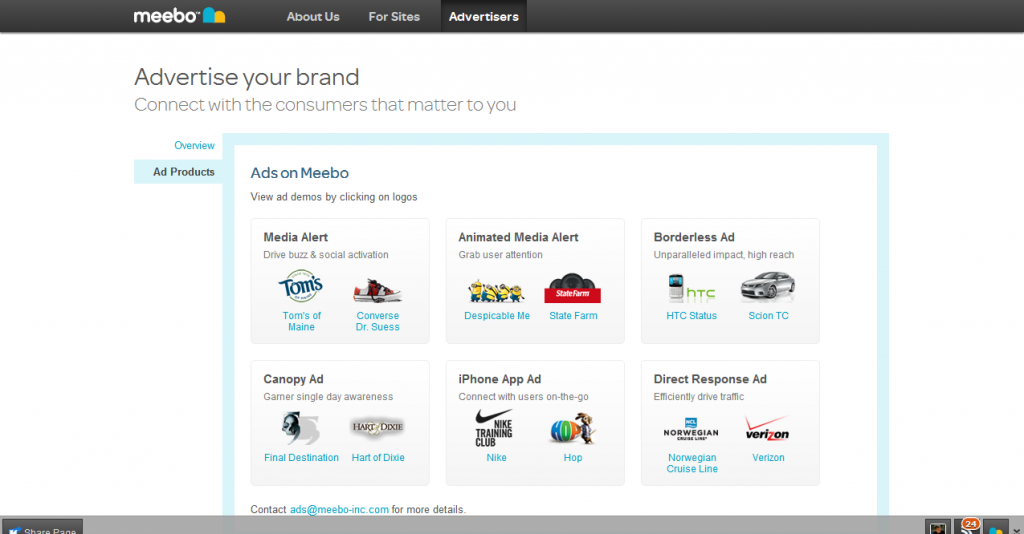
Task: Click the Hop movie bunny logo
Action: (573, 429)
